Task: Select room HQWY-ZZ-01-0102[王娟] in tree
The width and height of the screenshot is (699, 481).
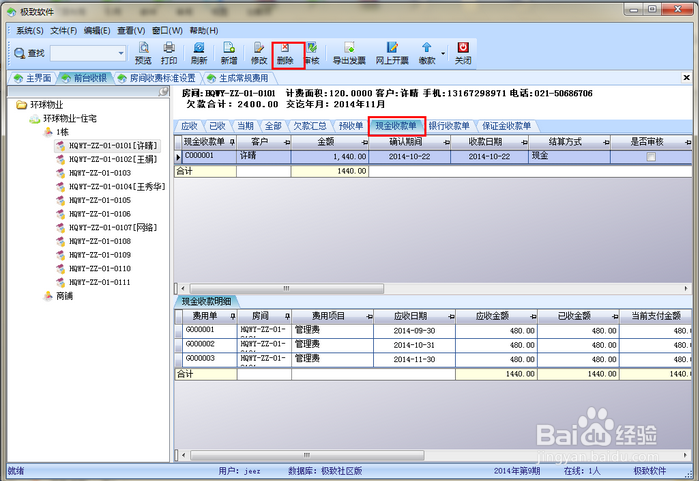Action: tap(113, 159)
